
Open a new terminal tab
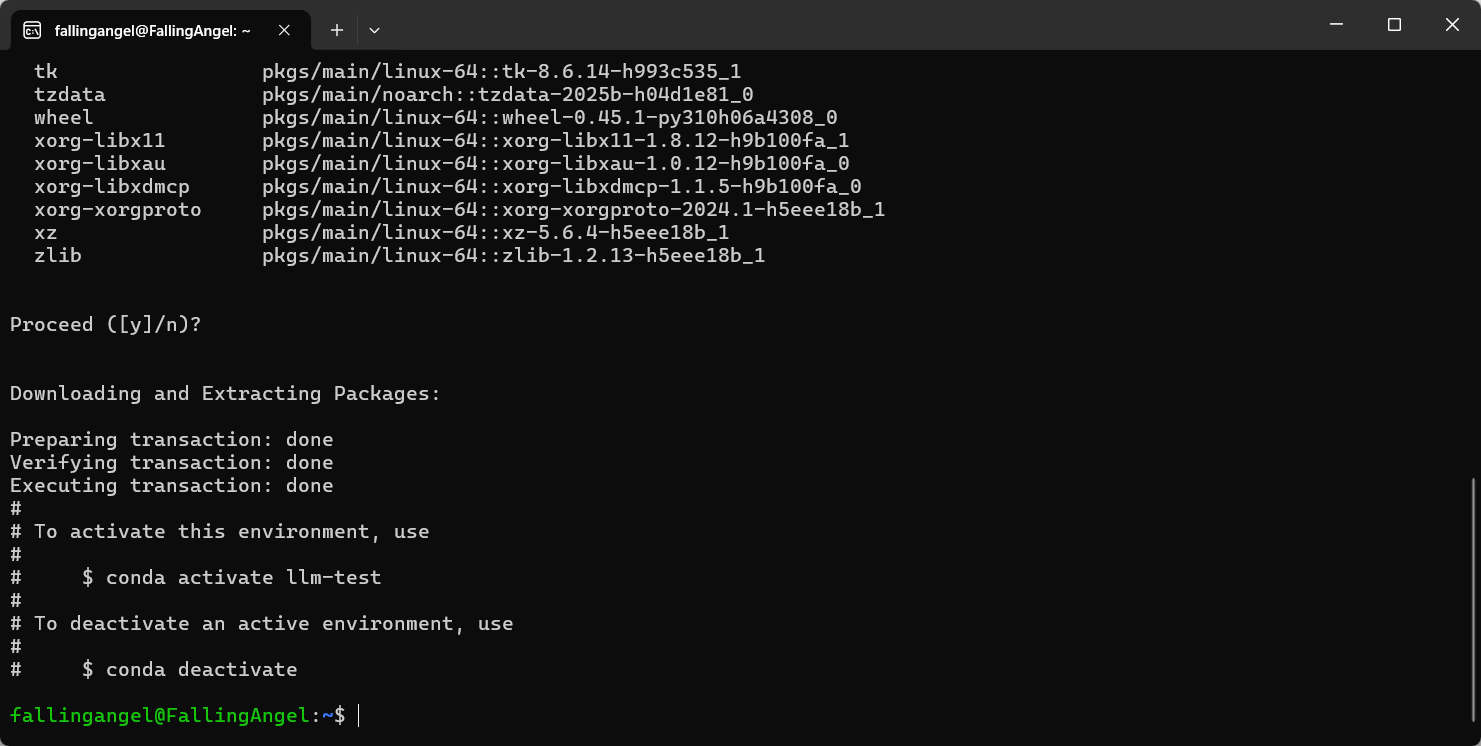point(337,30)
